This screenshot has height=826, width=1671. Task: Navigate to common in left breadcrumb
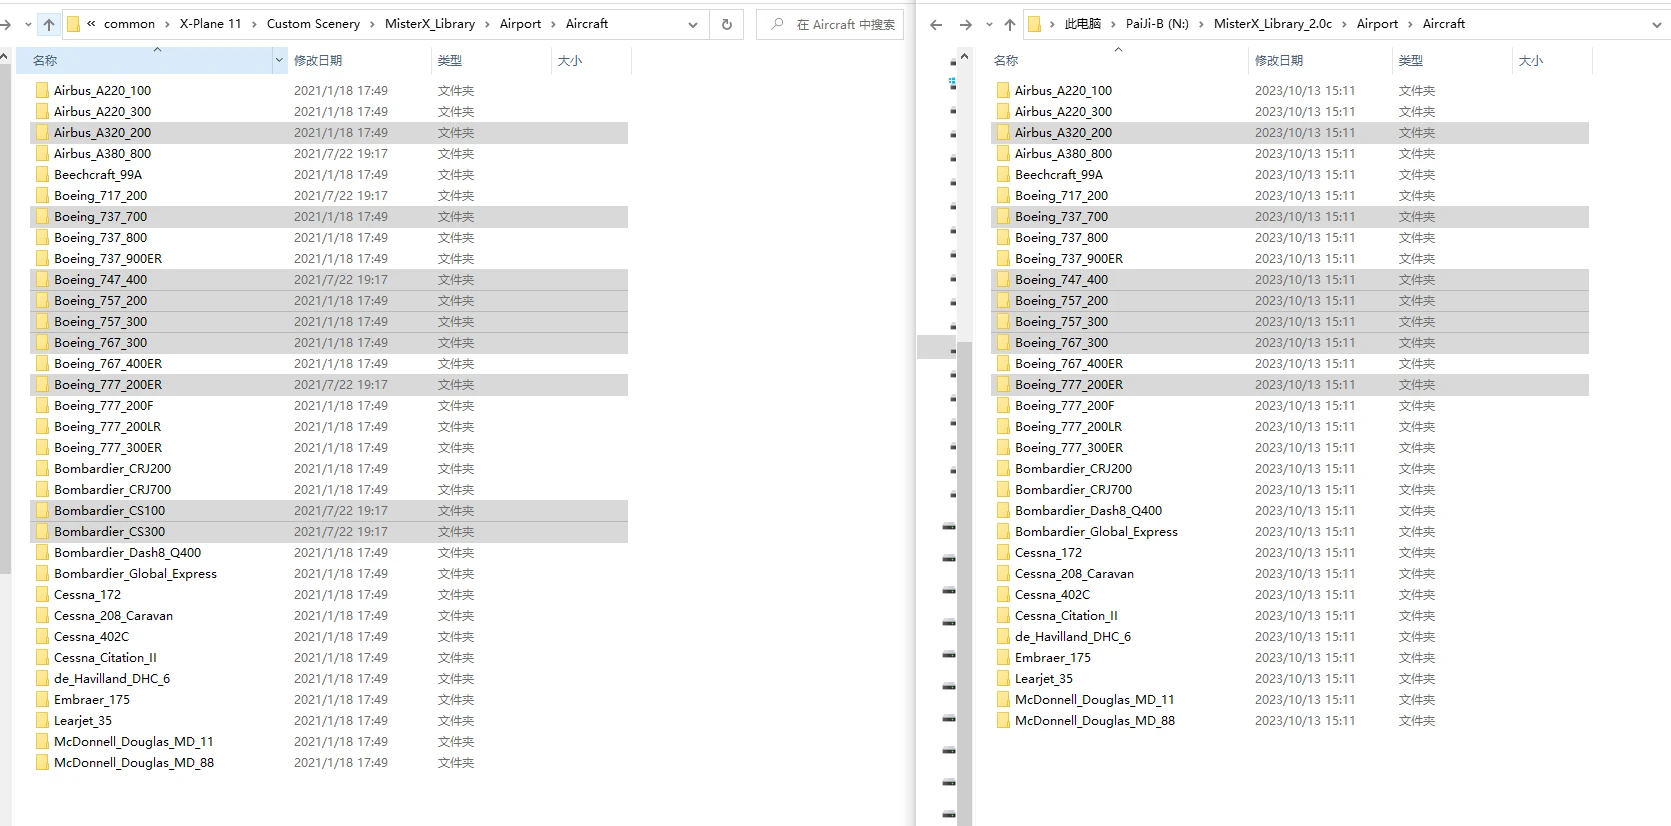click(129, 24)
